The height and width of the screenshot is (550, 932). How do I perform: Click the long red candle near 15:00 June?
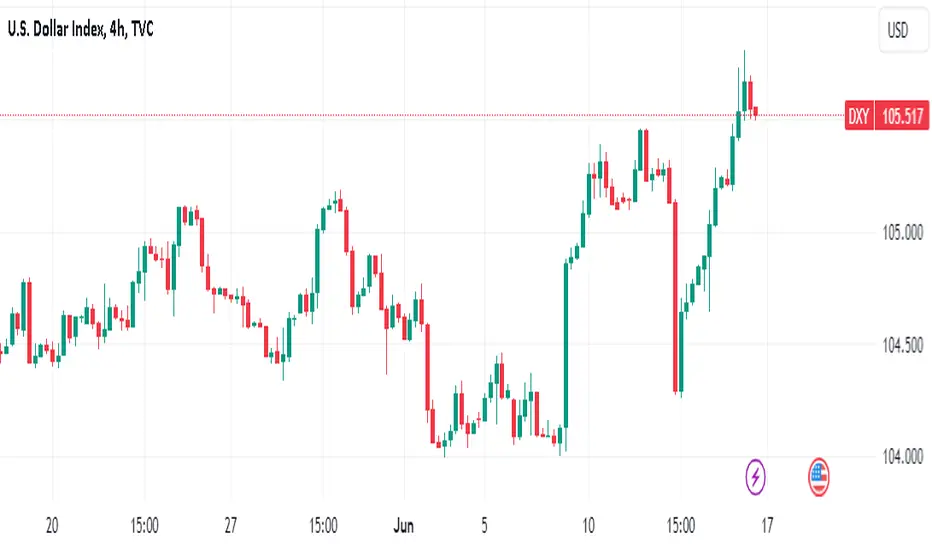pyautogui.click(x=675, y=297)
